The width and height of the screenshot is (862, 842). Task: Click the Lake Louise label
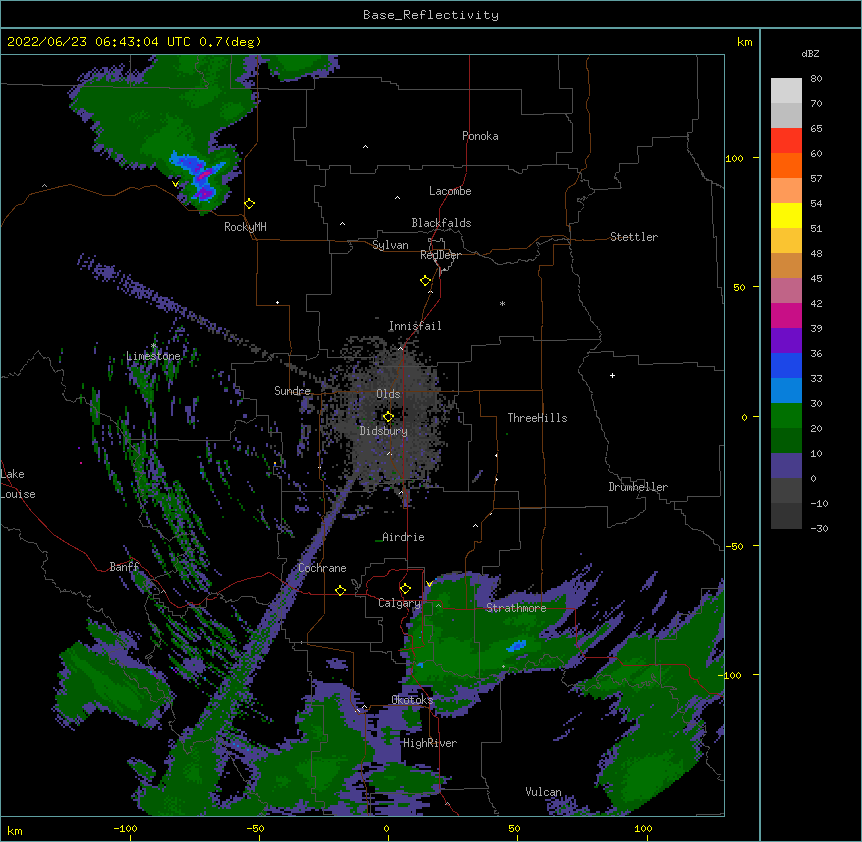tap(18, 484)
